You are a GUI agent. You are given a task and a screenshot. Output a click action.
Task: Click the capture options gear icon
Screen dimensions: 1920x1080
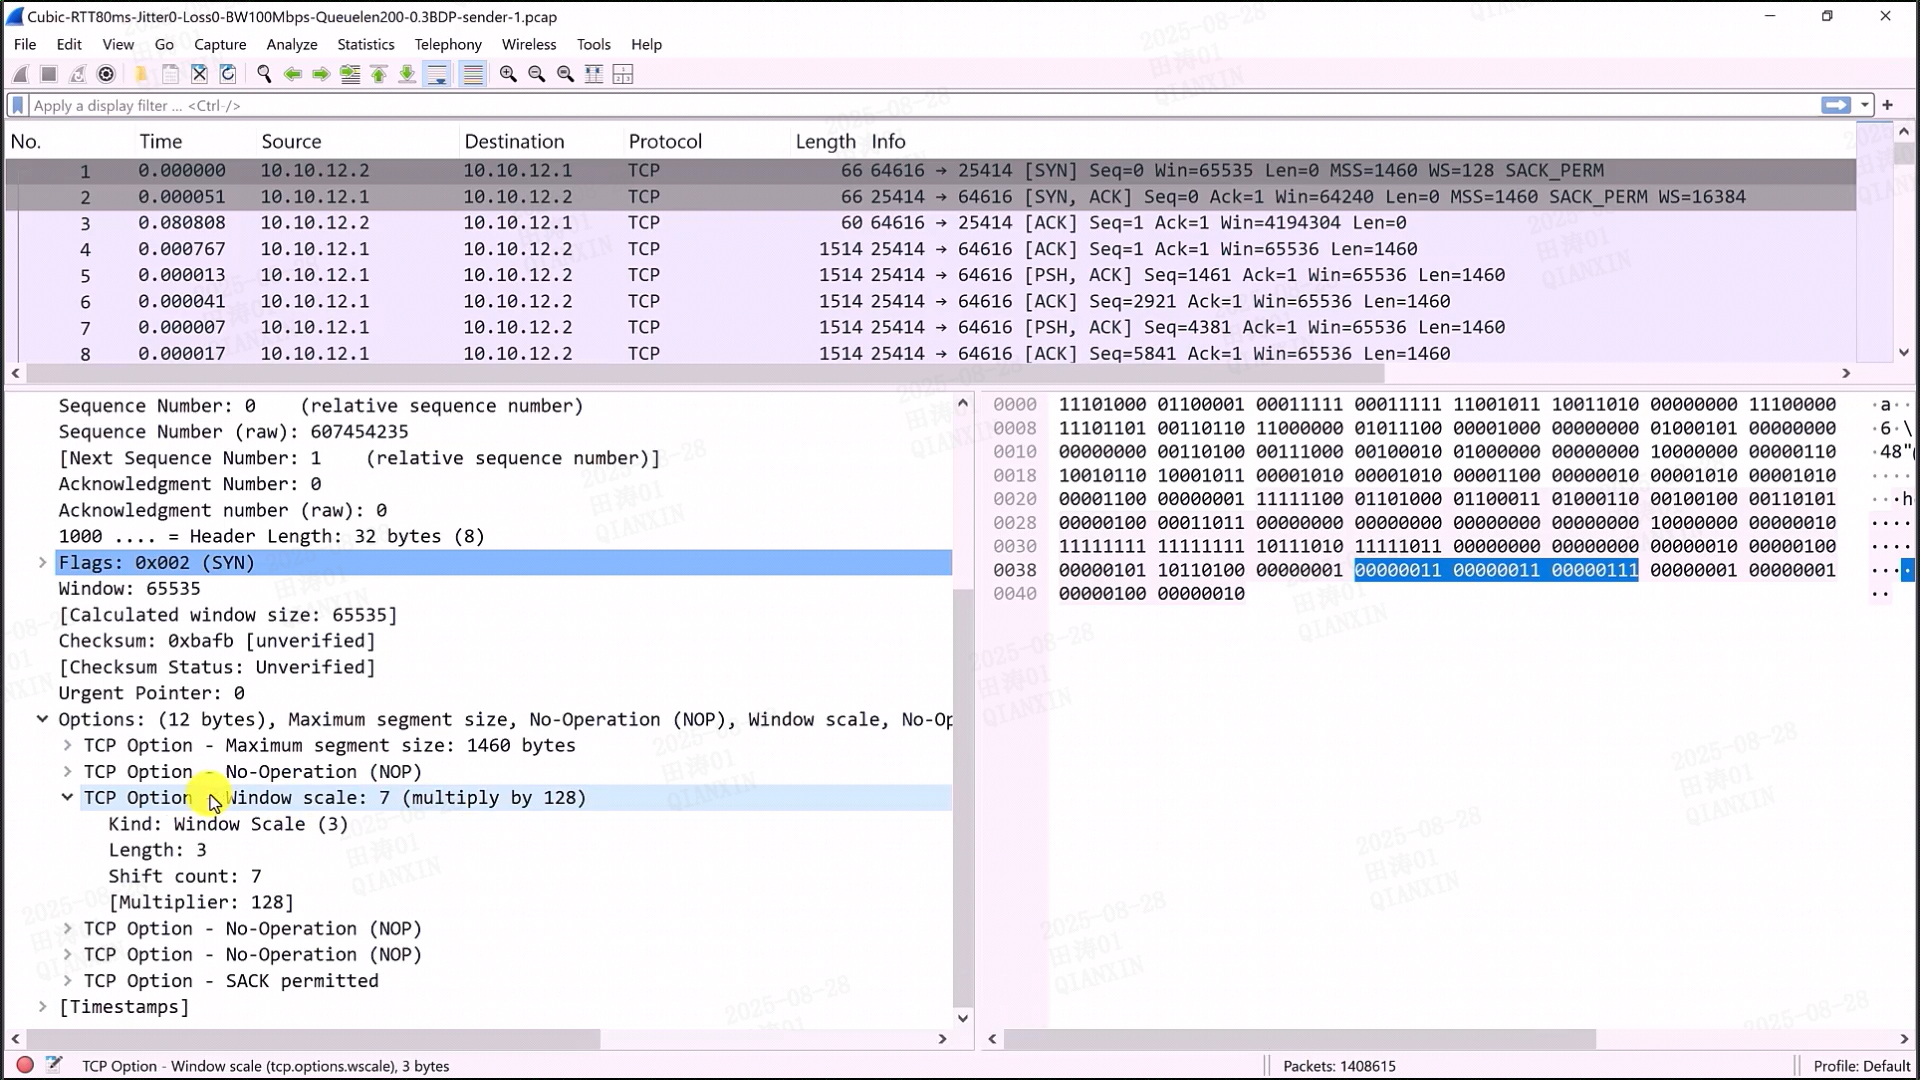(x=106, y=74)
